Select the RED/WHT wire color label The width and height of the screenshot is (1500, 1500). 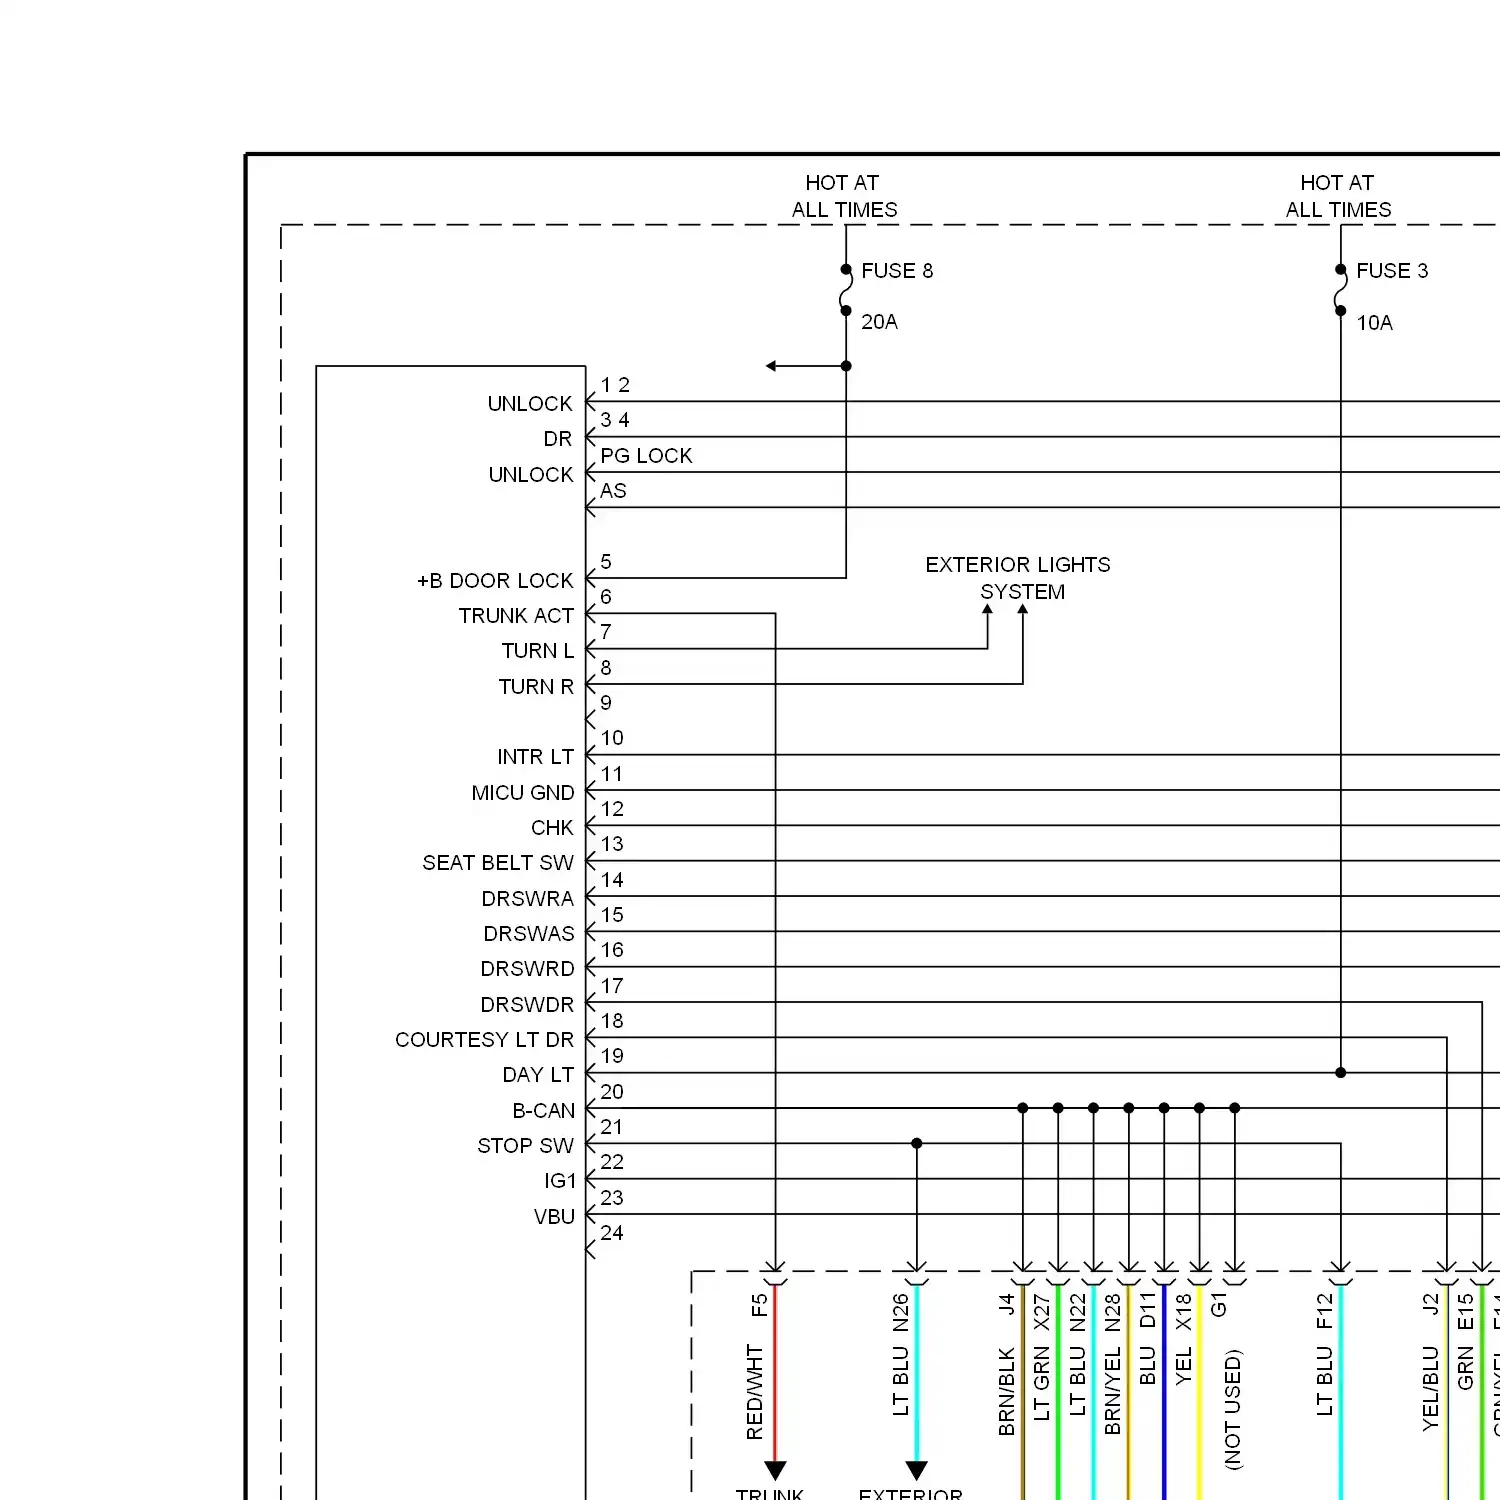(x=755, y=1392)
